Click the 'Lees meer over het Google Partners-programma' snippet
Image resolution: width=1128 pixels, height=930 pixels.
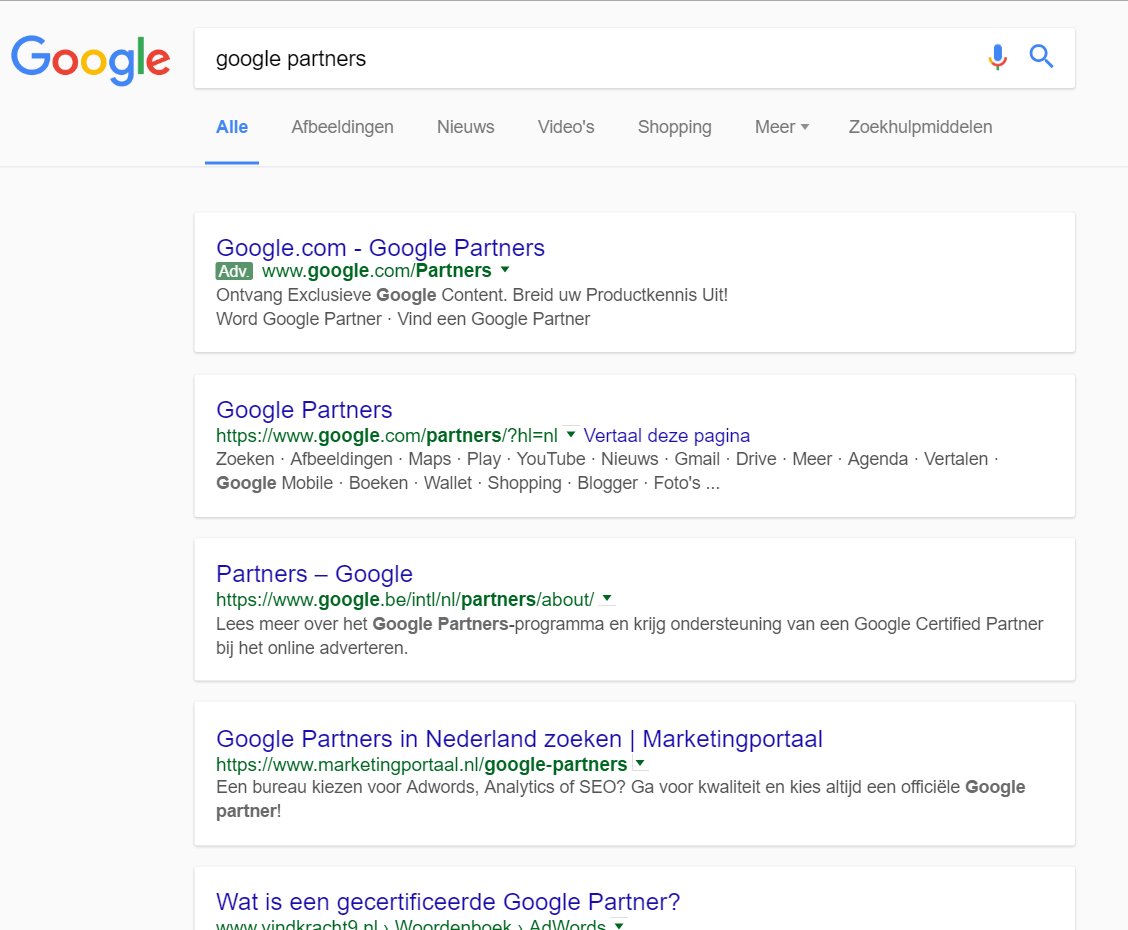pyautogui.click(x=629, y=636)
